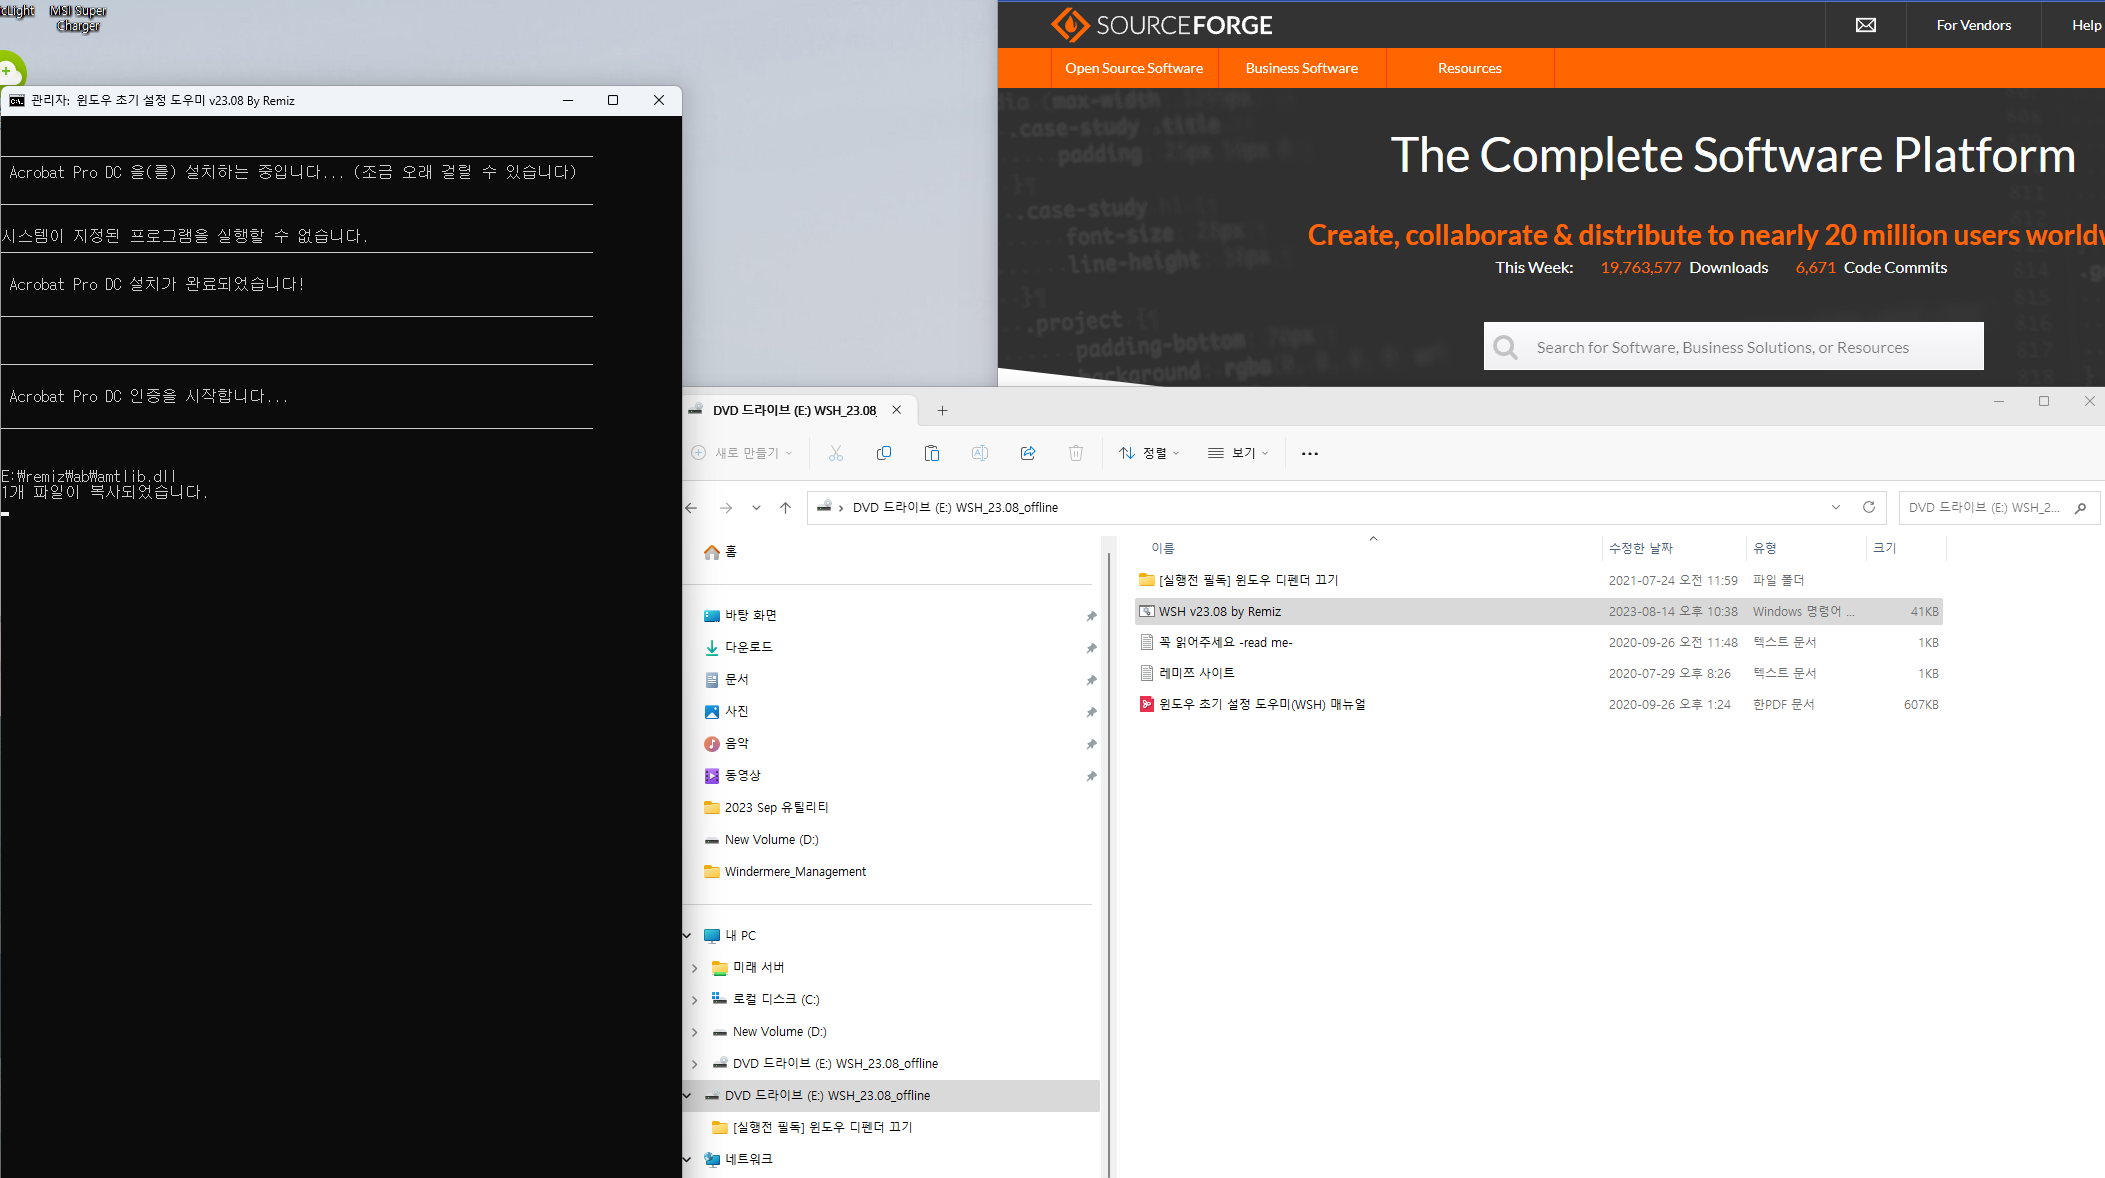The image size is (2105, 1178).
Task: Collapse the 내 PC tree node
Action: (687, 936)
